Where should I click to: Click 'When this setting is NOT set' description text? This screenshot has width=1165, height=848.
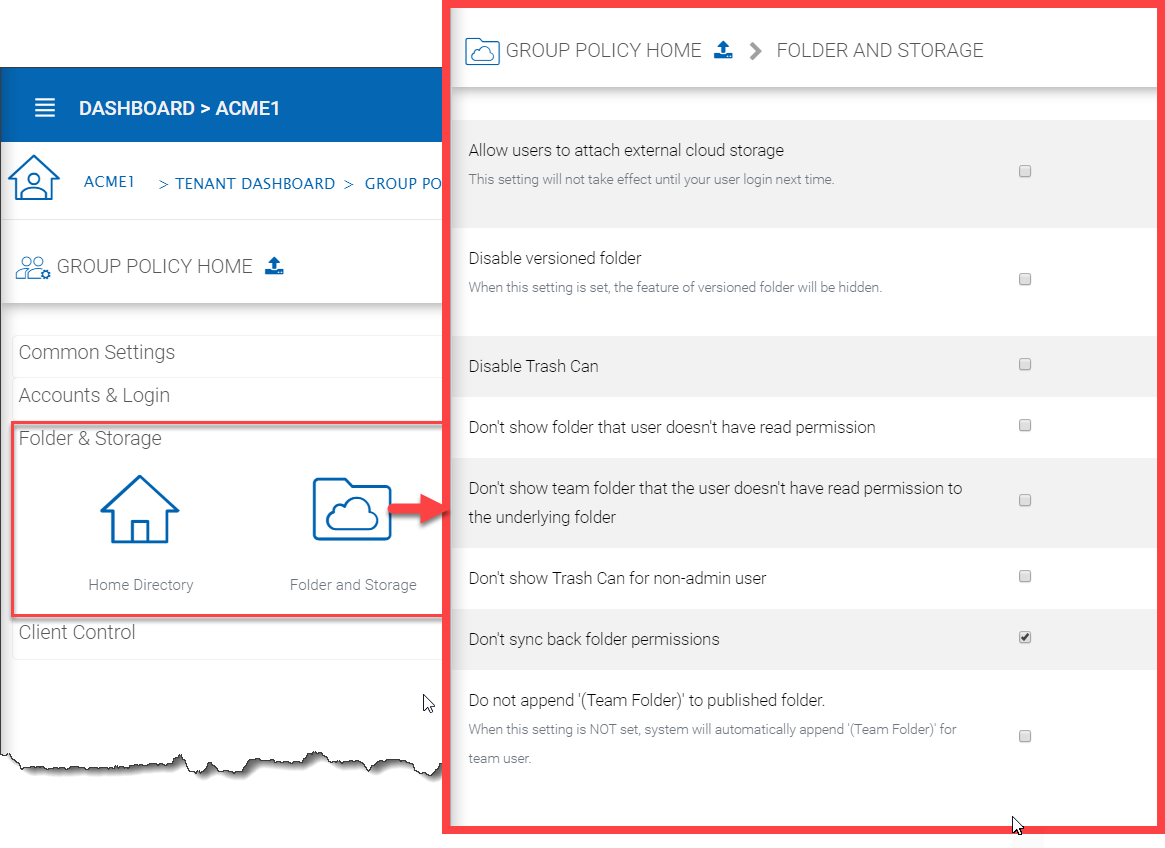(712, 743)
